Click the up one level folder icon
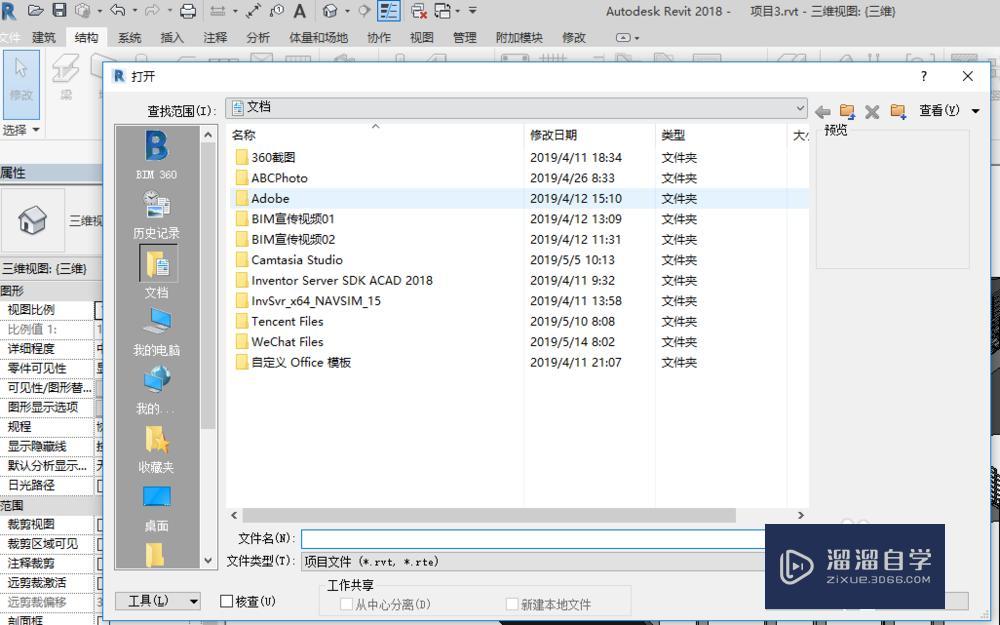 point(847,111)
